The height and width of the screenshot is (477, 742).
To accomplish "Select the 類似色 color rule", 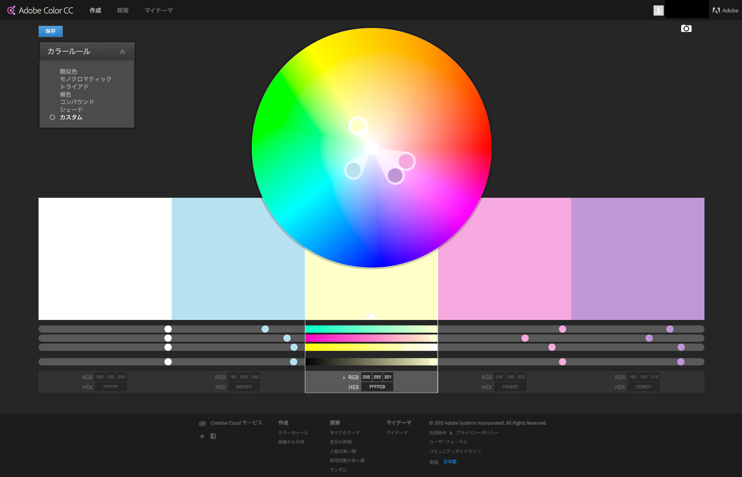I will 68,71.
